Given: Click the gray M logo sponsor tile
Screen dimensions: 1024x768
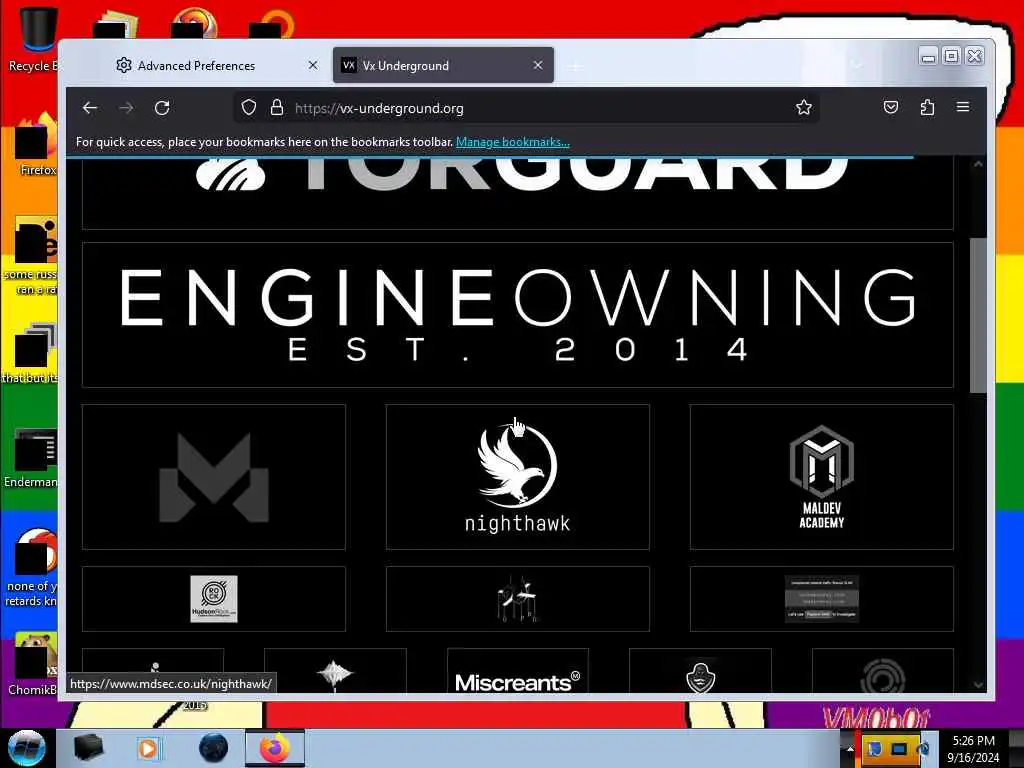Looking at the screenshot, I should pos(214,477).
